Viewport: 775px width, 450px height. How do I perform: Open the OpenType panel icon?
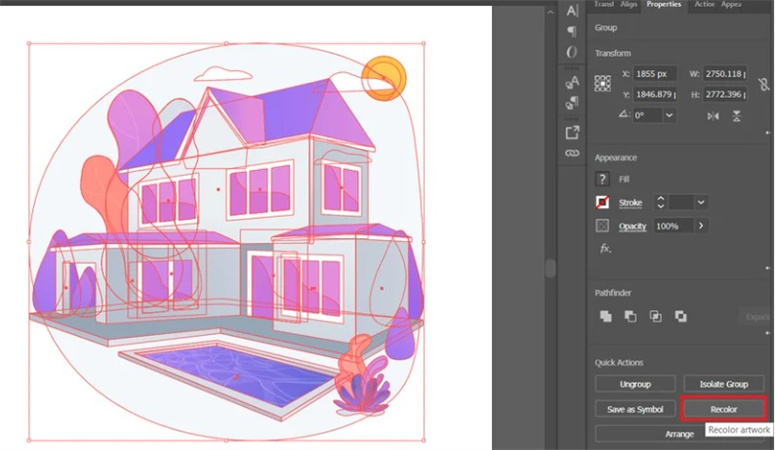572,52
